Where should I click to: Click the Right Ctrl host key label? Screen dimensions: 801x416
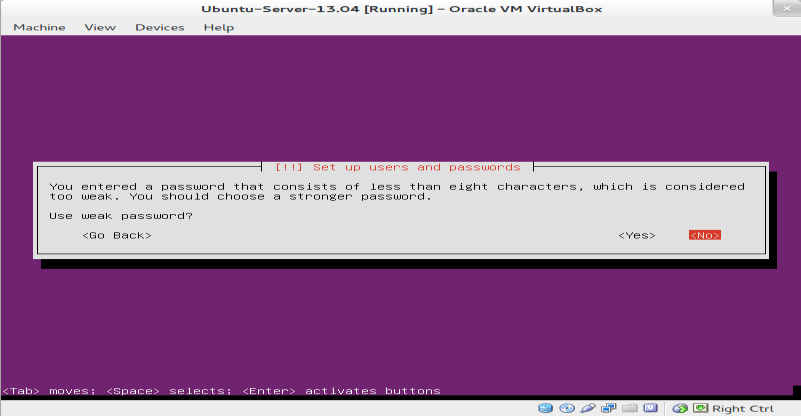coord(743,408)
